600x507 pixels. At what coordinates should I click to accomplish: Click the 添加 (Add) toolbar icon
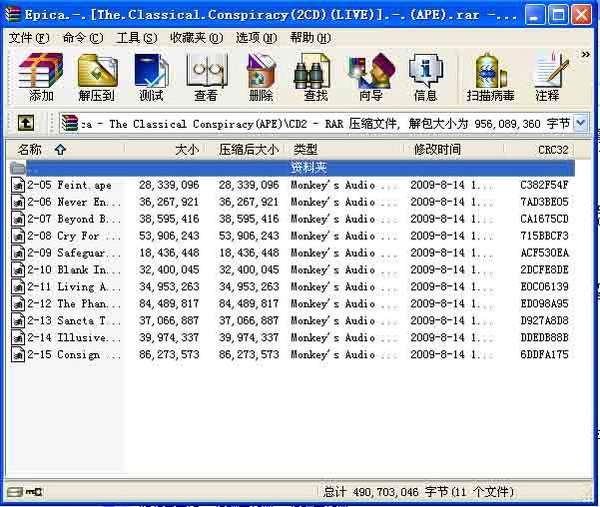(x=41, y=78)
